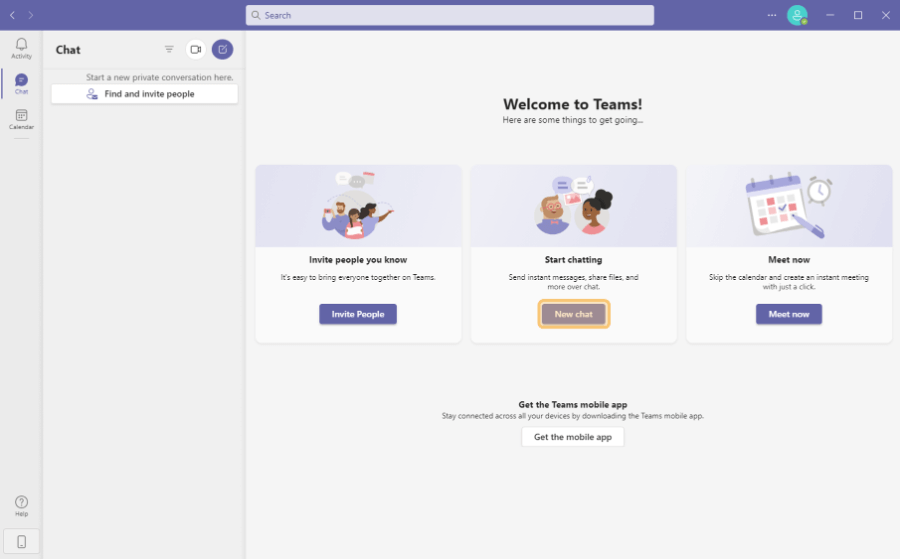
Task: Click the Invite People button
Action: point(358,314)
